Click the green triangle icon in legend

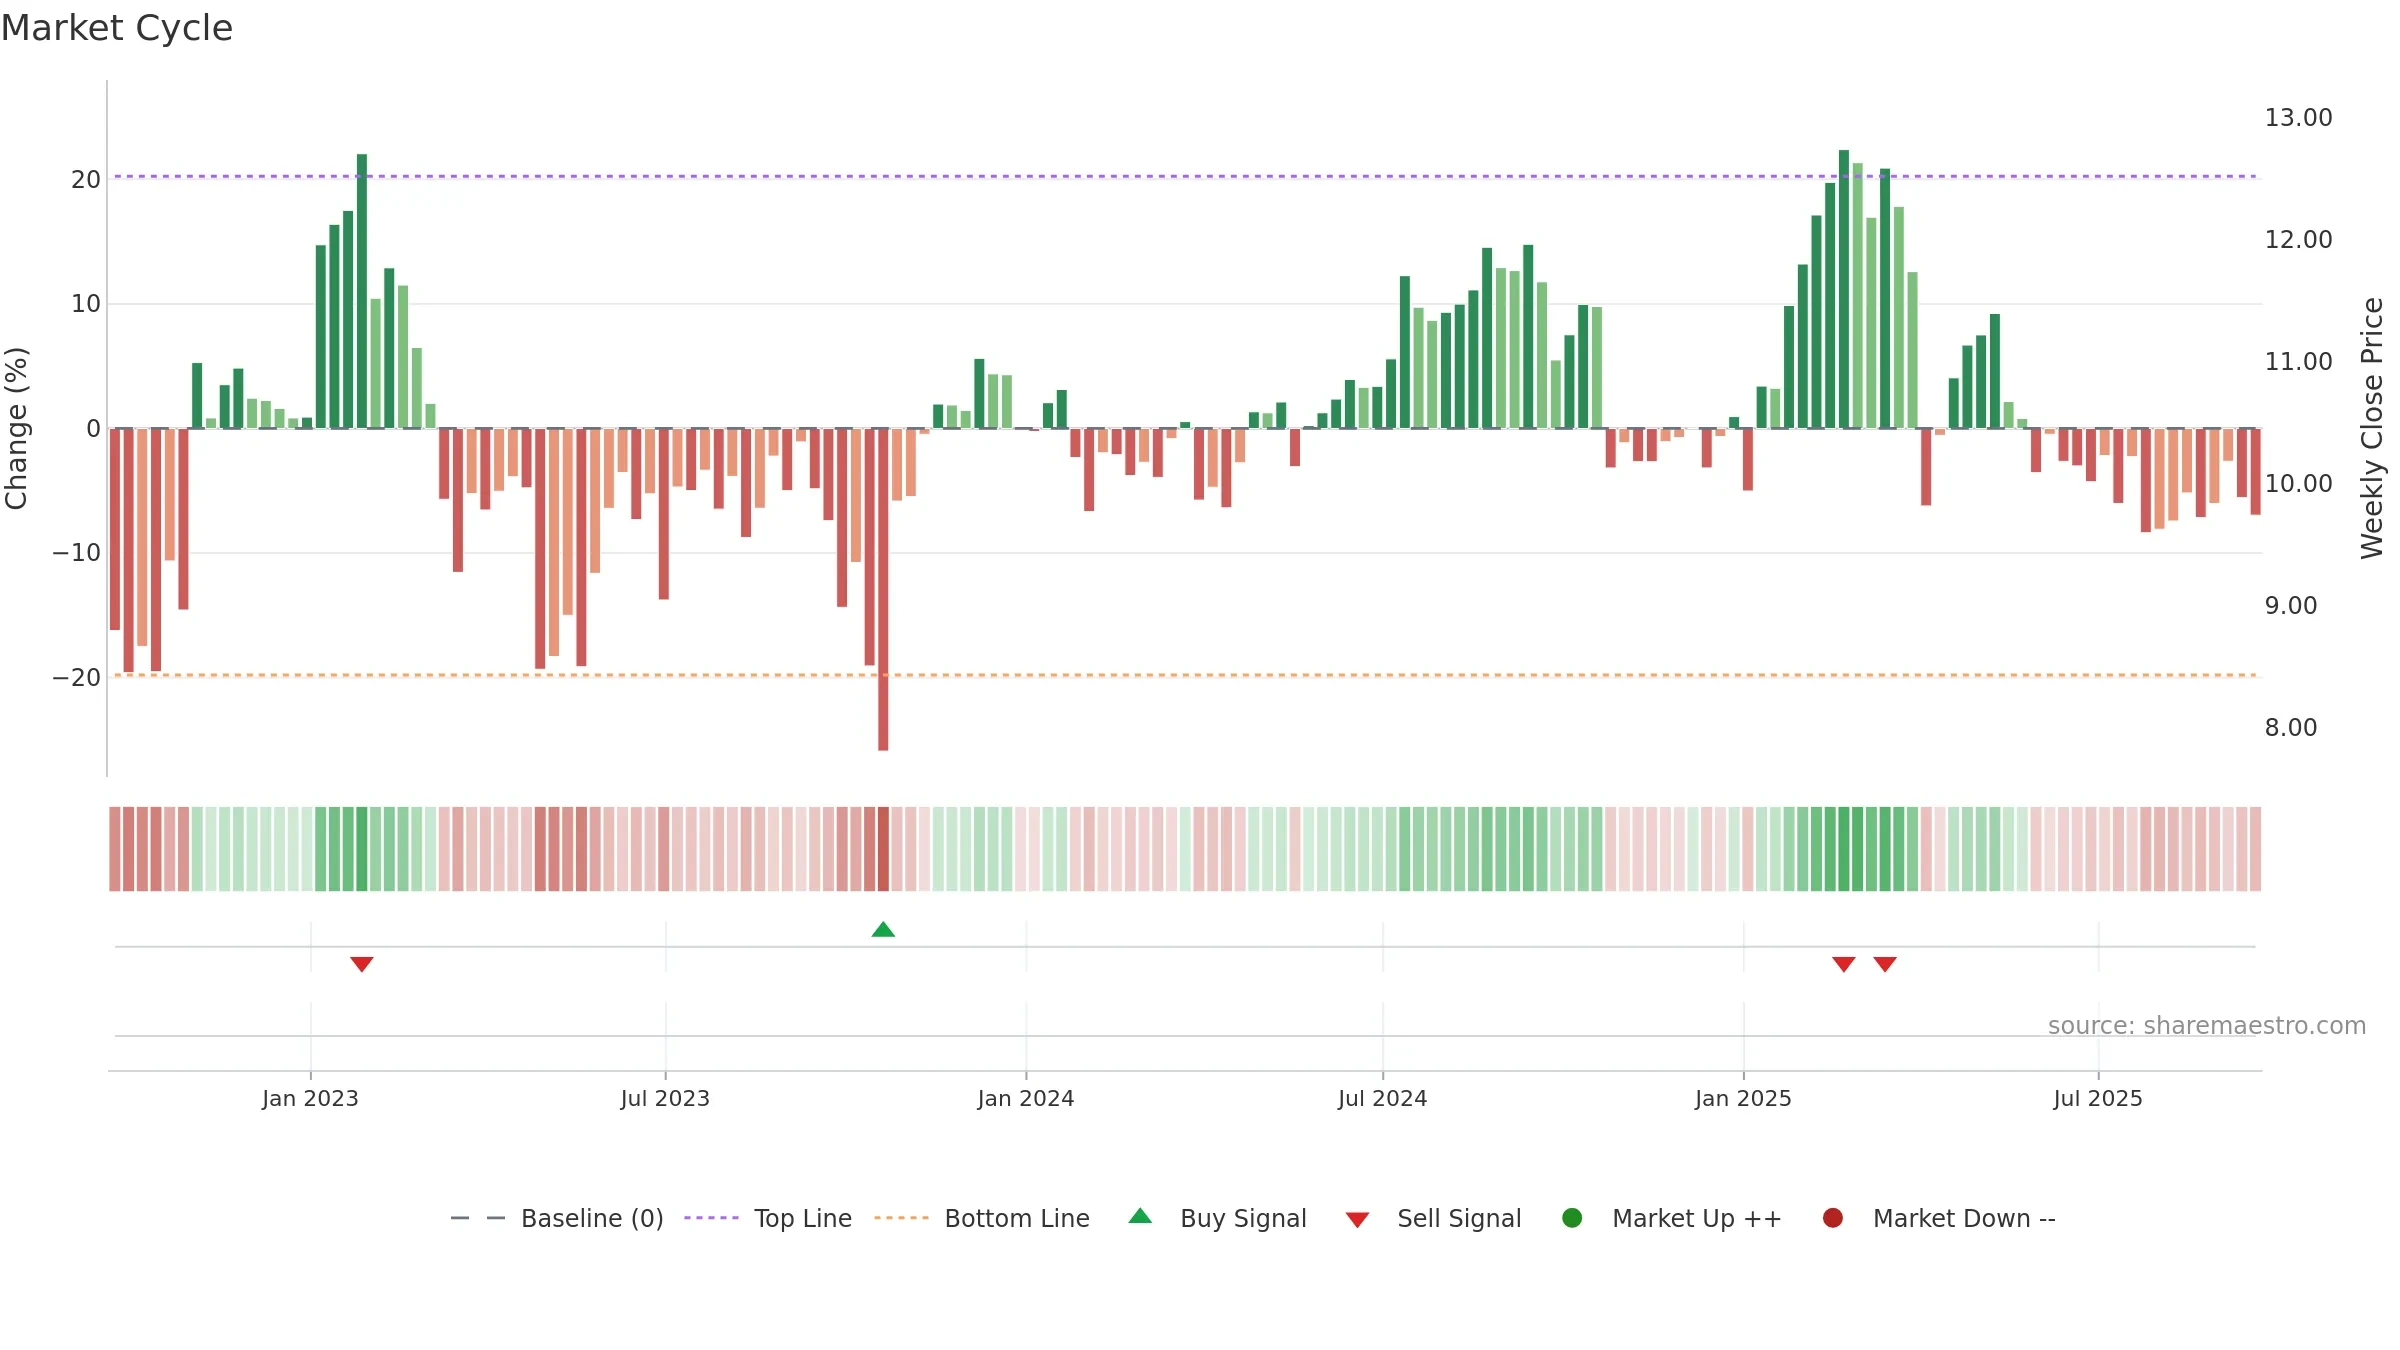(1140, 1216)
